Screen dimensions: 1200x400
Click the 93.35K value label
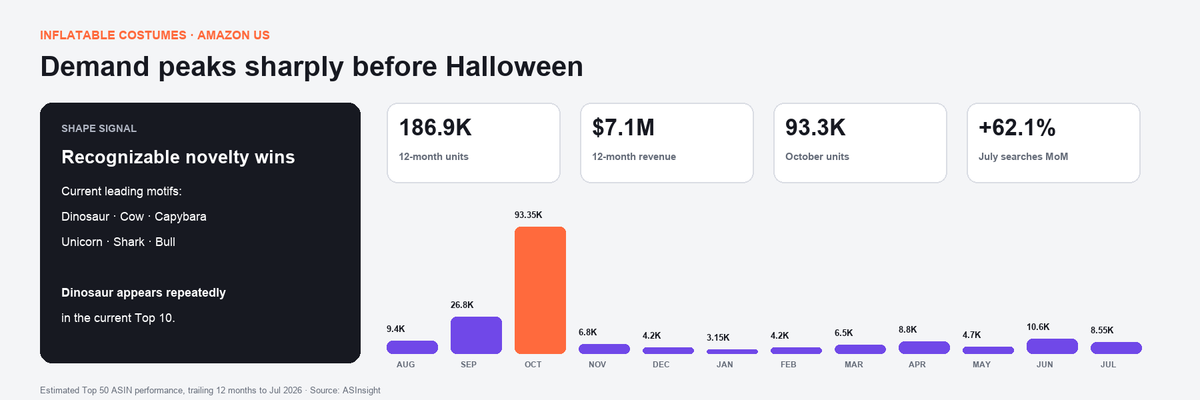pos(531,215)
